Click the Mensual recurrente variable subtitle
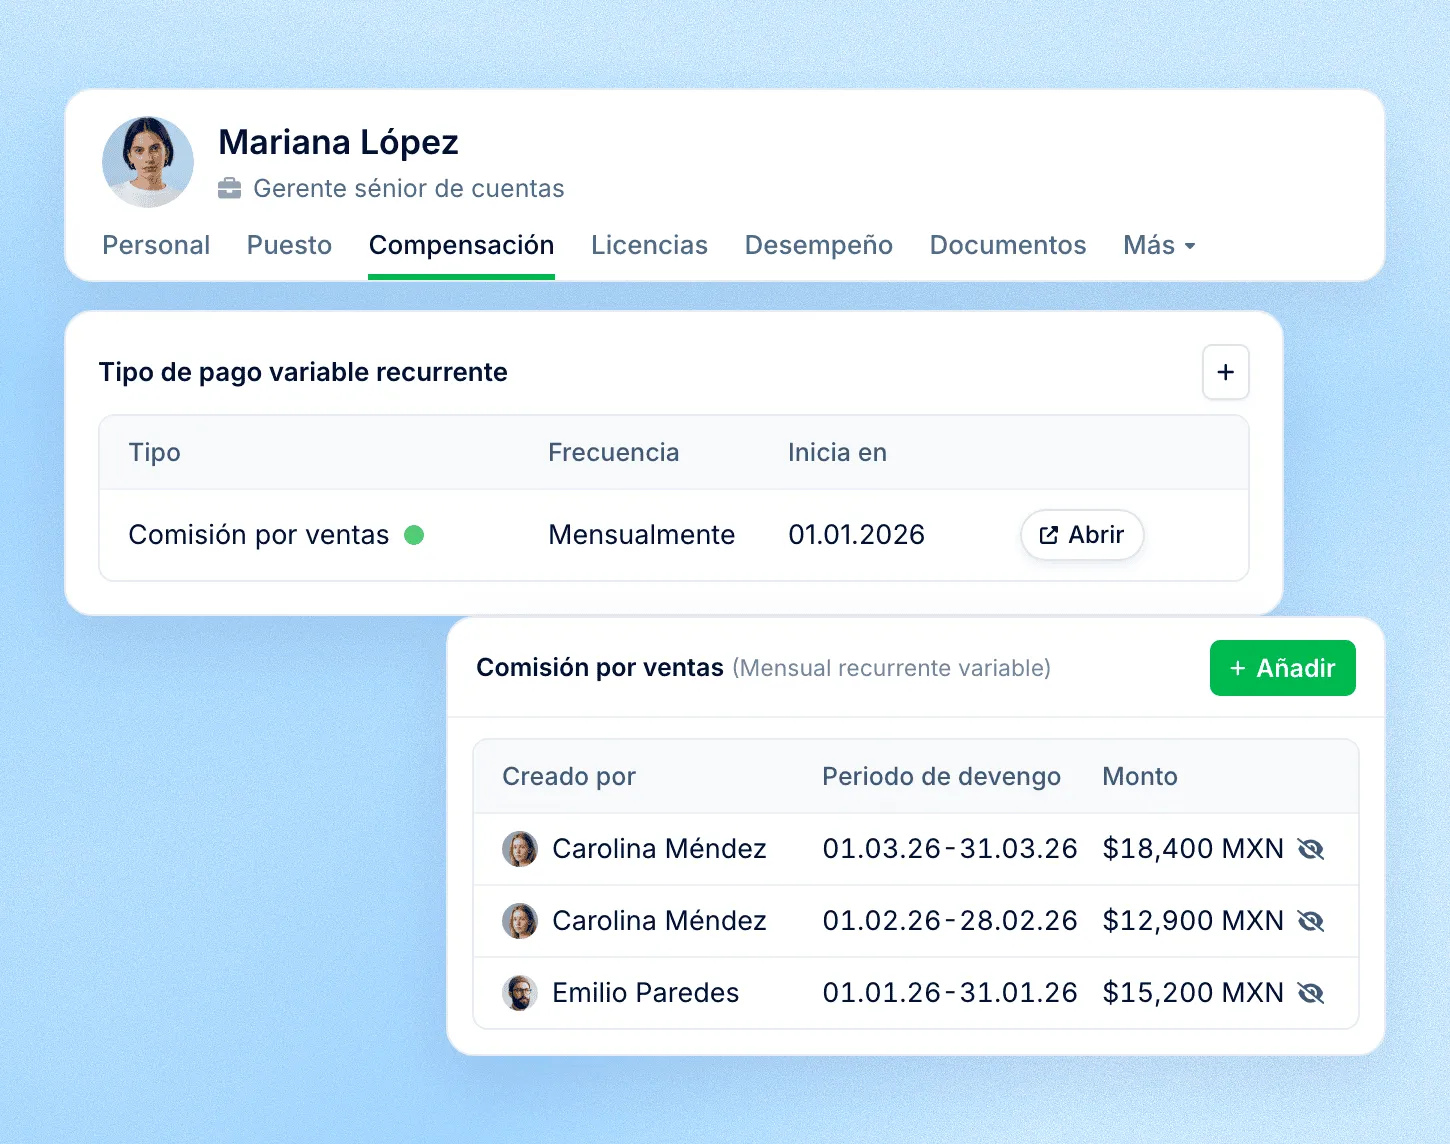1450x1144 pixels. pyautogui.click(x=891, y=668)
